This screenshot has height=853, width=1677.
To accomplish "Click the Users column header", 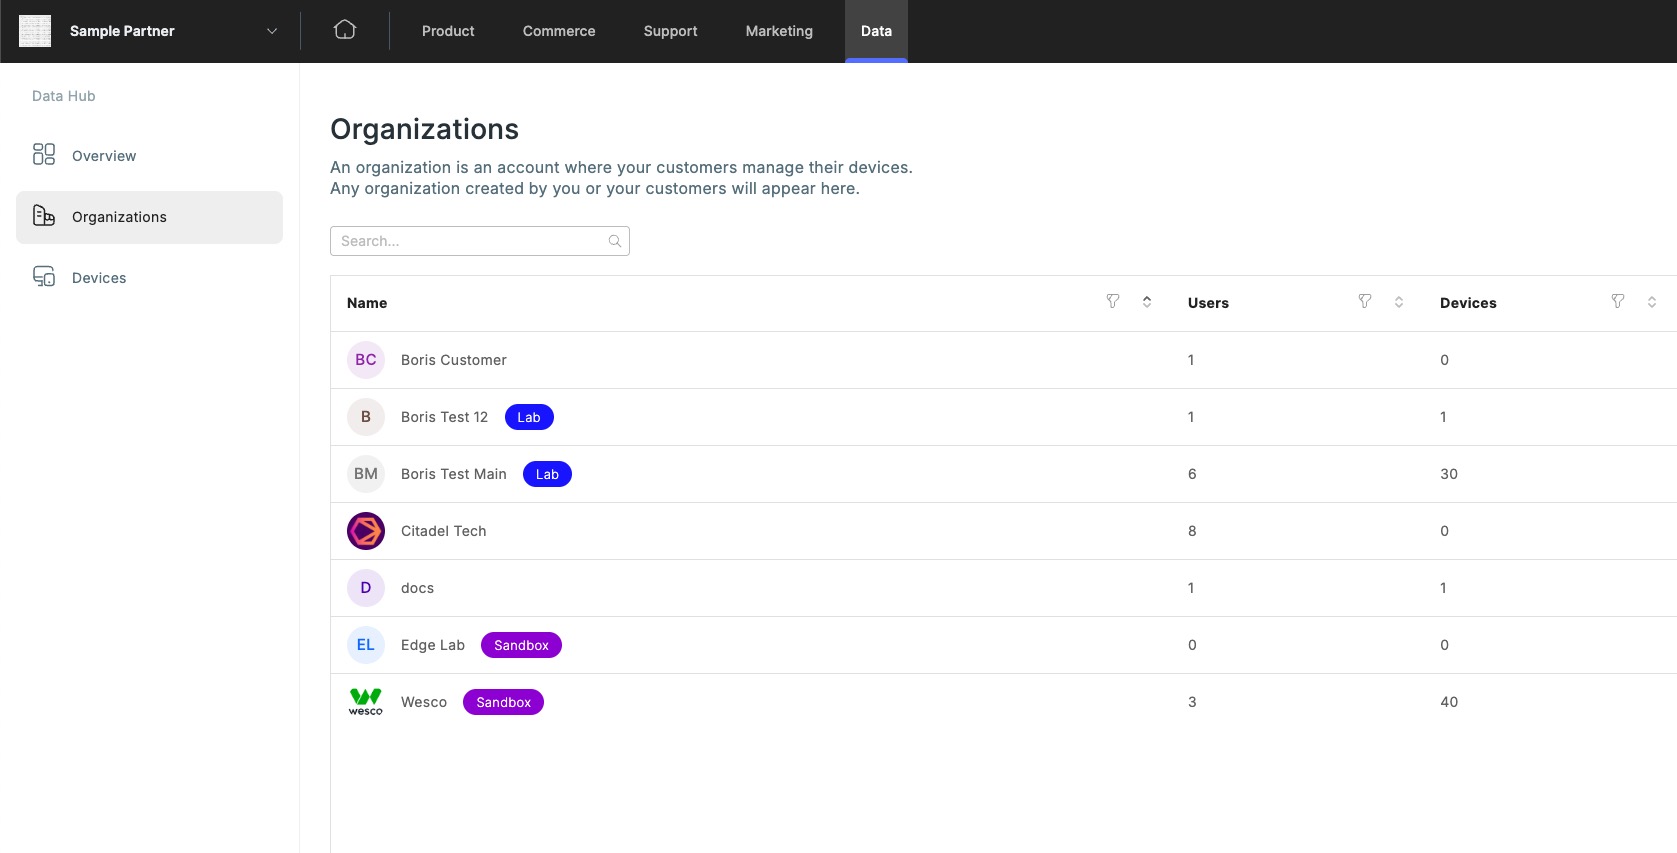I will [1208, 303].
